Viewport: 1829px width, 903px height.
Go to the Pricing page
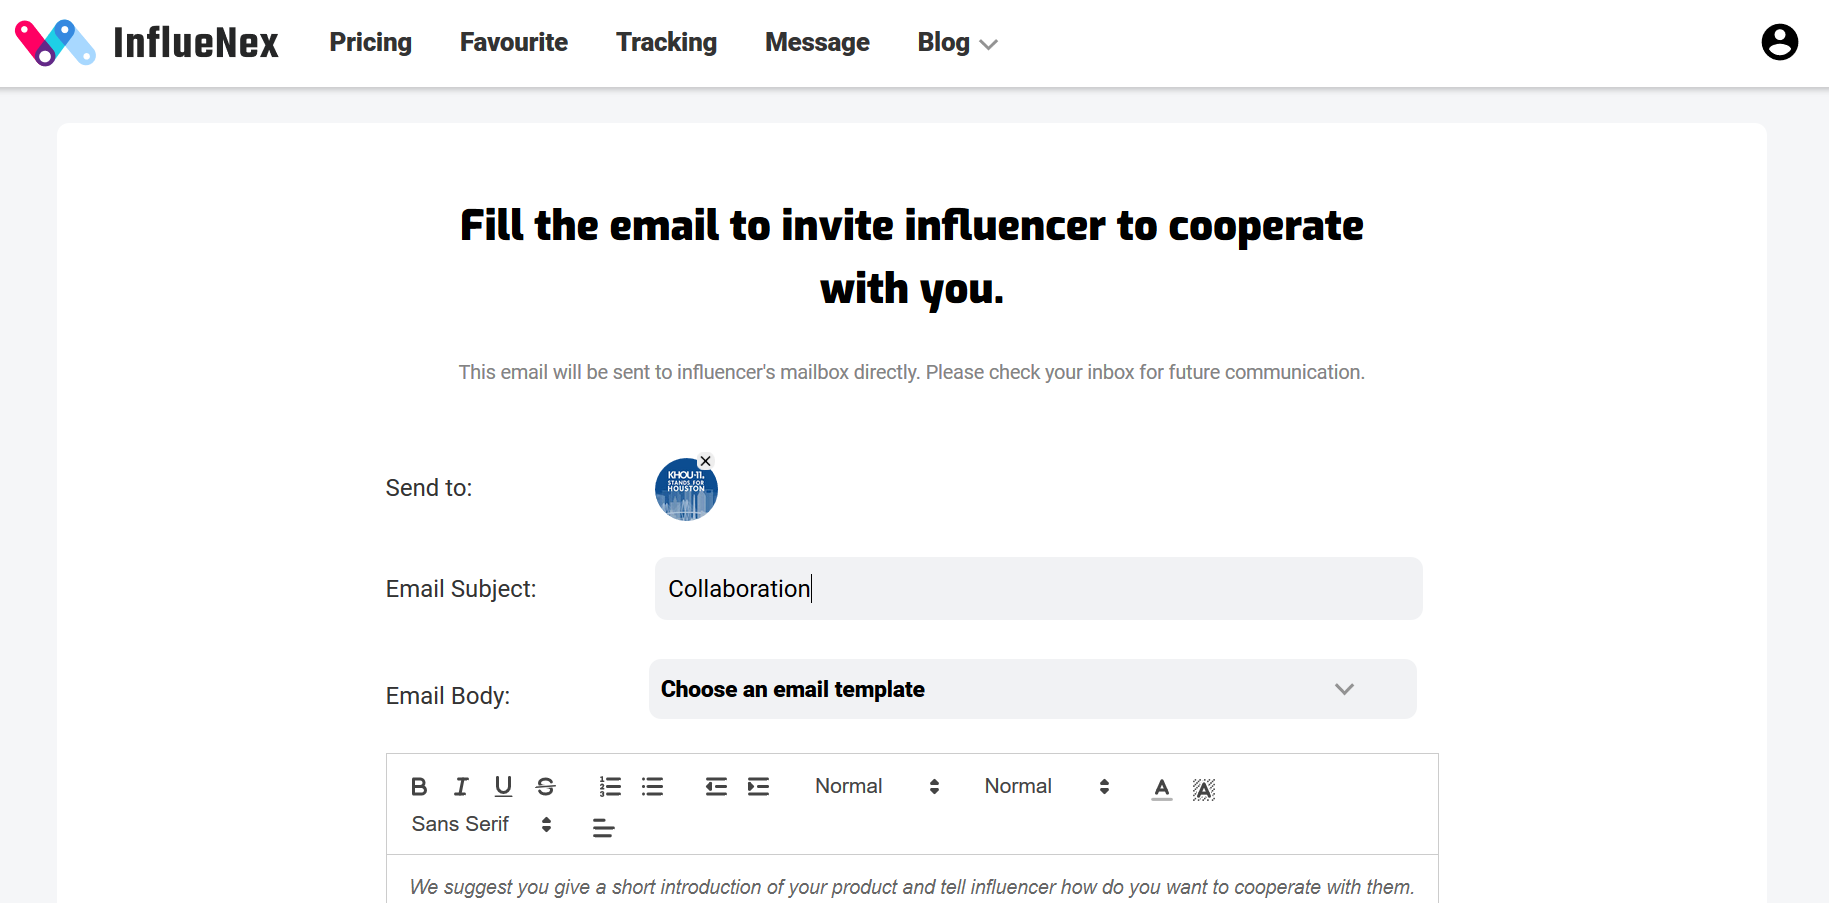pos(371,42)
